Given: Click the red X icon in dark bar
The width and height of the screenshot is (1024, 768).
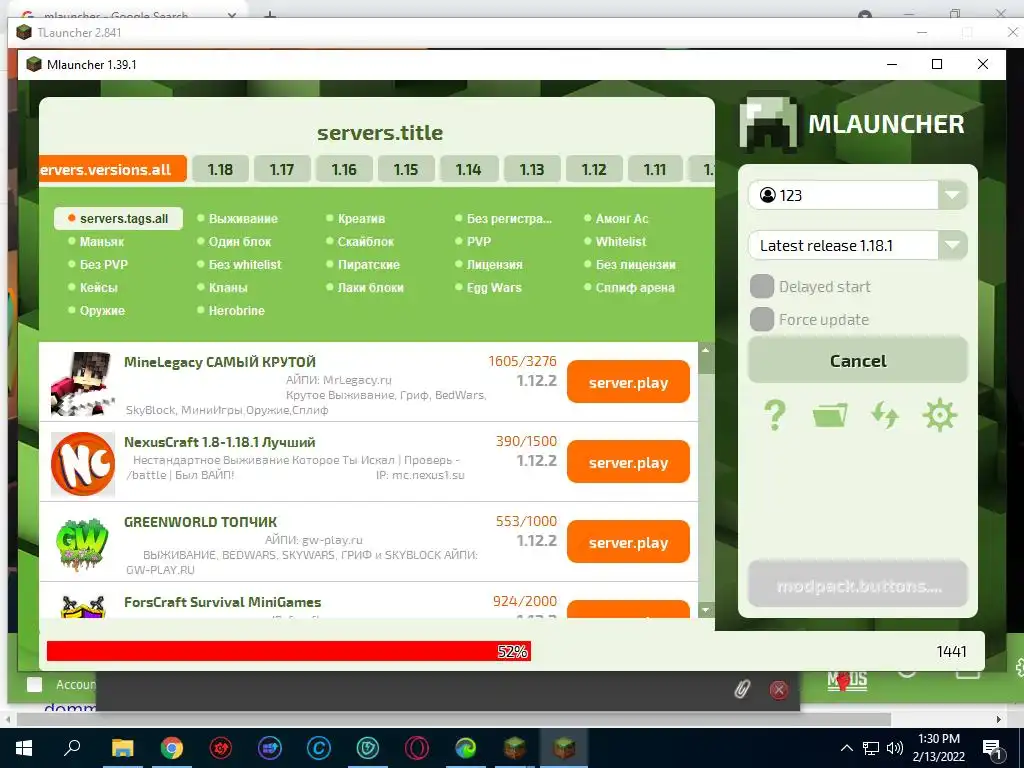Looking at the screenshot, I should click(x=778, y=690).
